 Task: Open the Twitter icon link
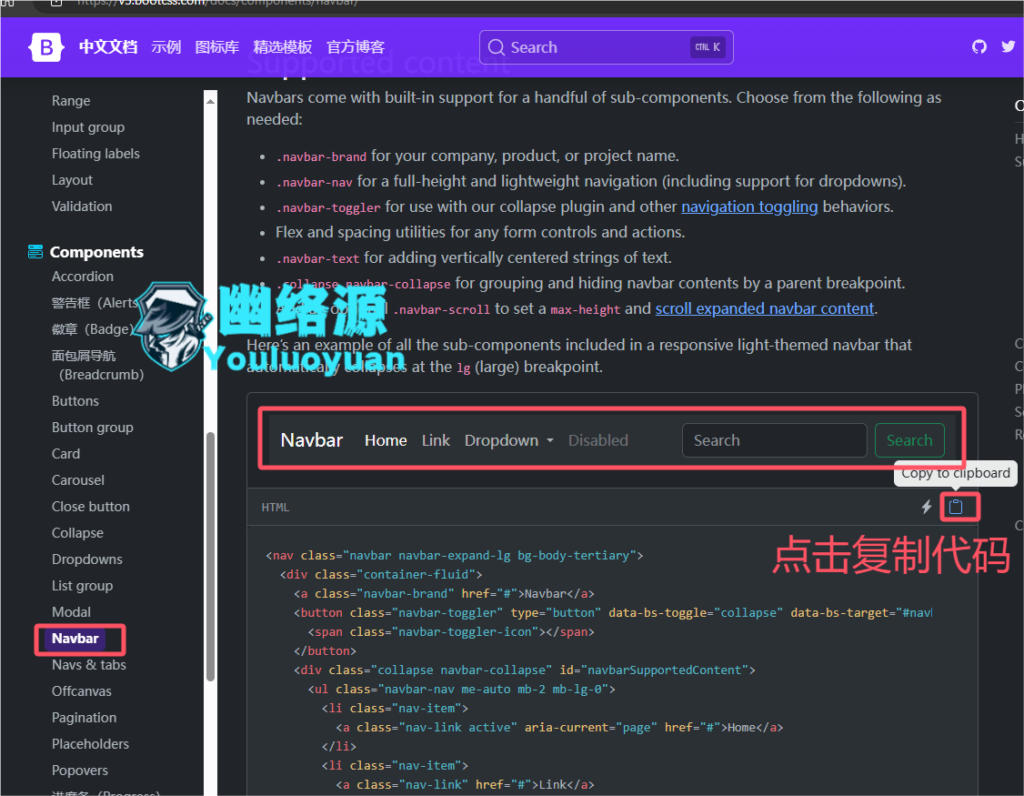[x=1008, y=47]
